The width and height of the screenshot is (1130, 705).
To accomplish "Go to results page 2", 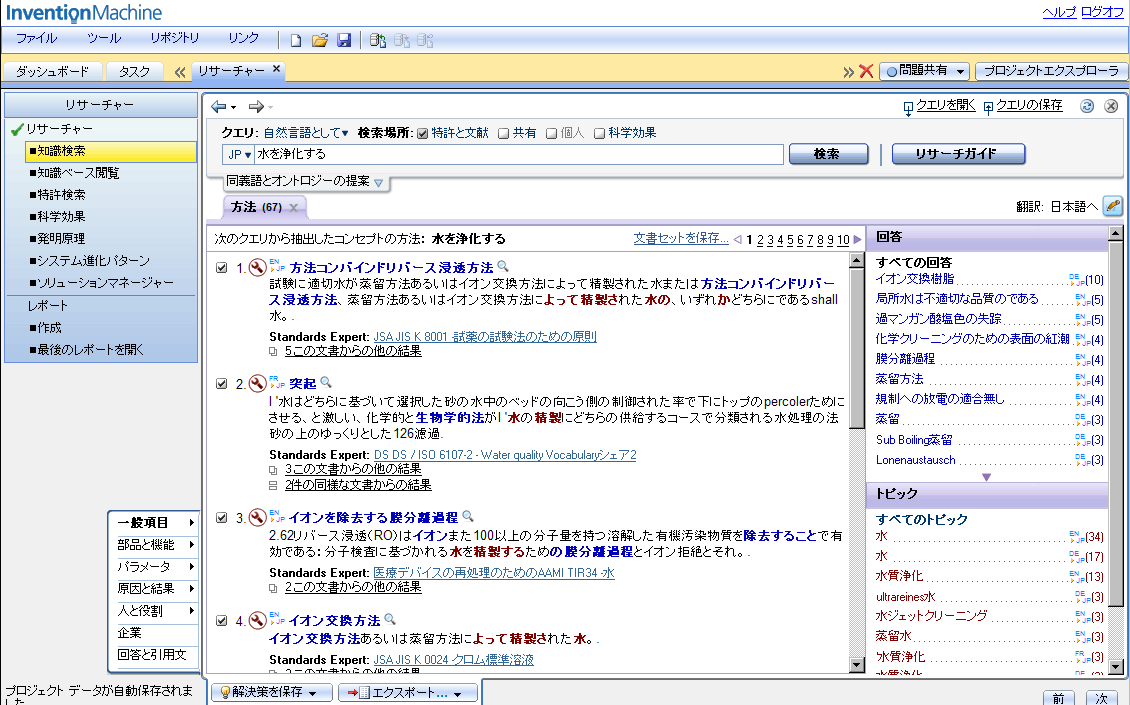I will click(x=760, y=240).
